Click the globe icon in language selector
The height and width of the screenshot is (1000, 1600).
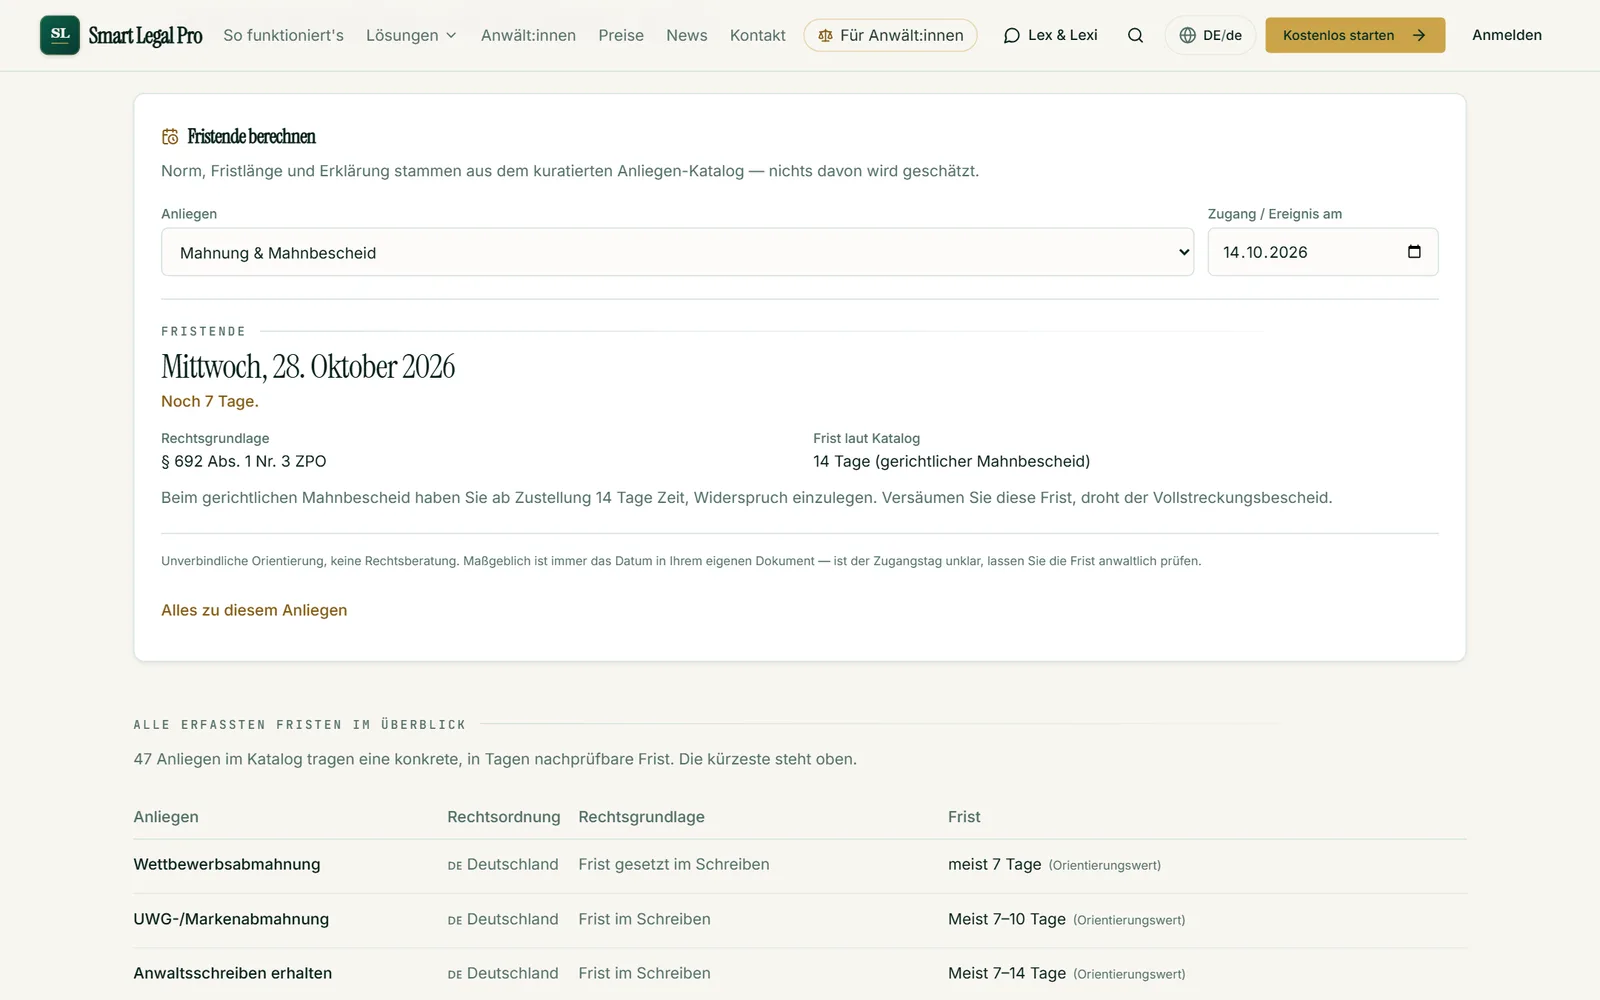(x=1187, y=35)
